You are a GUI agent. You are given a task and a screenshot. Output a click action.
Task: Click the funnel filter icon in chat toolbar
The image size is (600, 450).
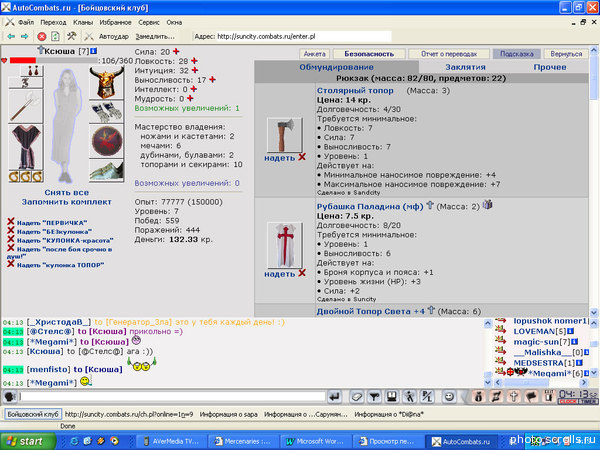click(374, 397)
